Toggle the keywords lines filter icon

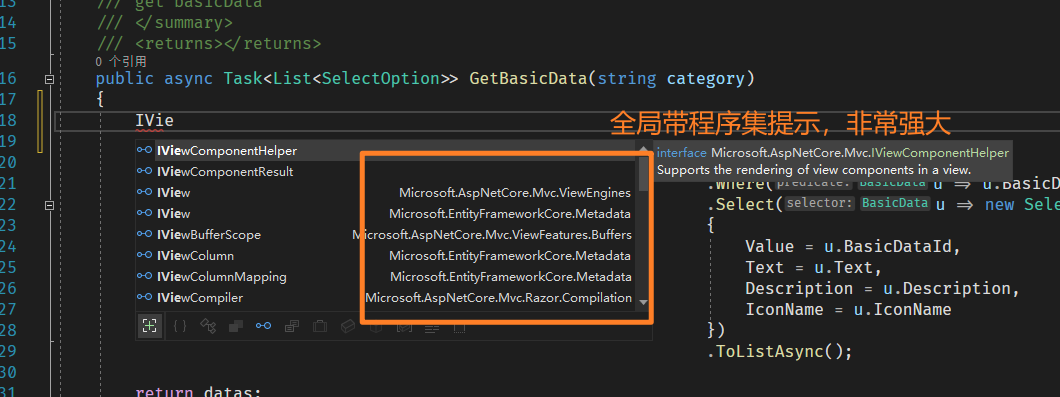click(x=431, y=327)
